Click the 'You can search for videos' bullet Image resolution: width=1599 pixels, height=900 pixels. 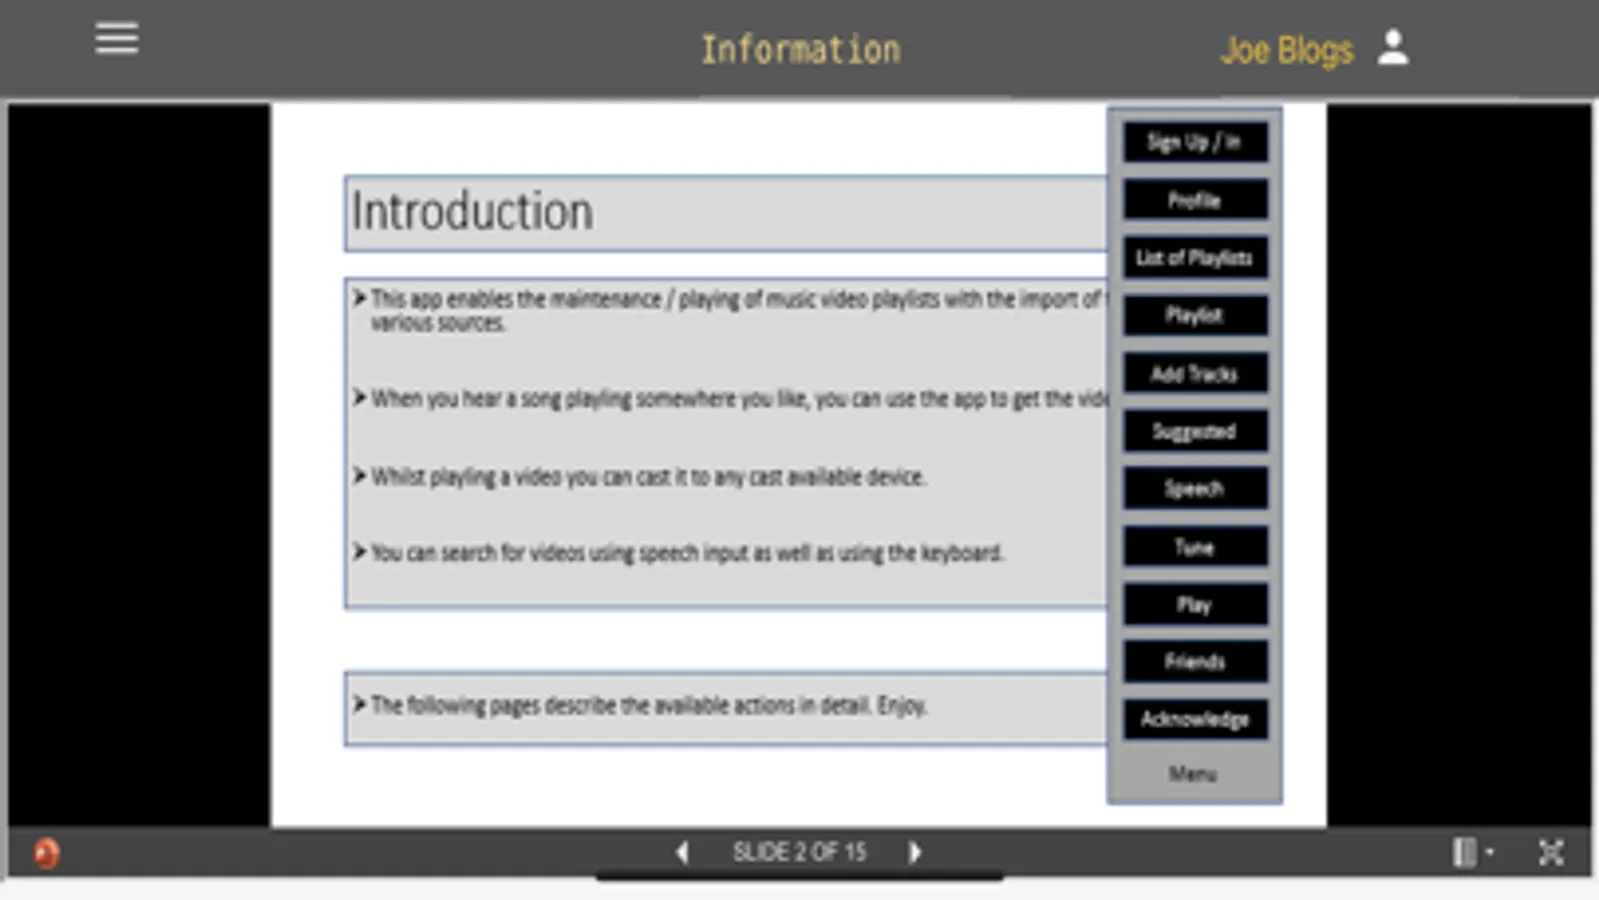click(678, 553)
